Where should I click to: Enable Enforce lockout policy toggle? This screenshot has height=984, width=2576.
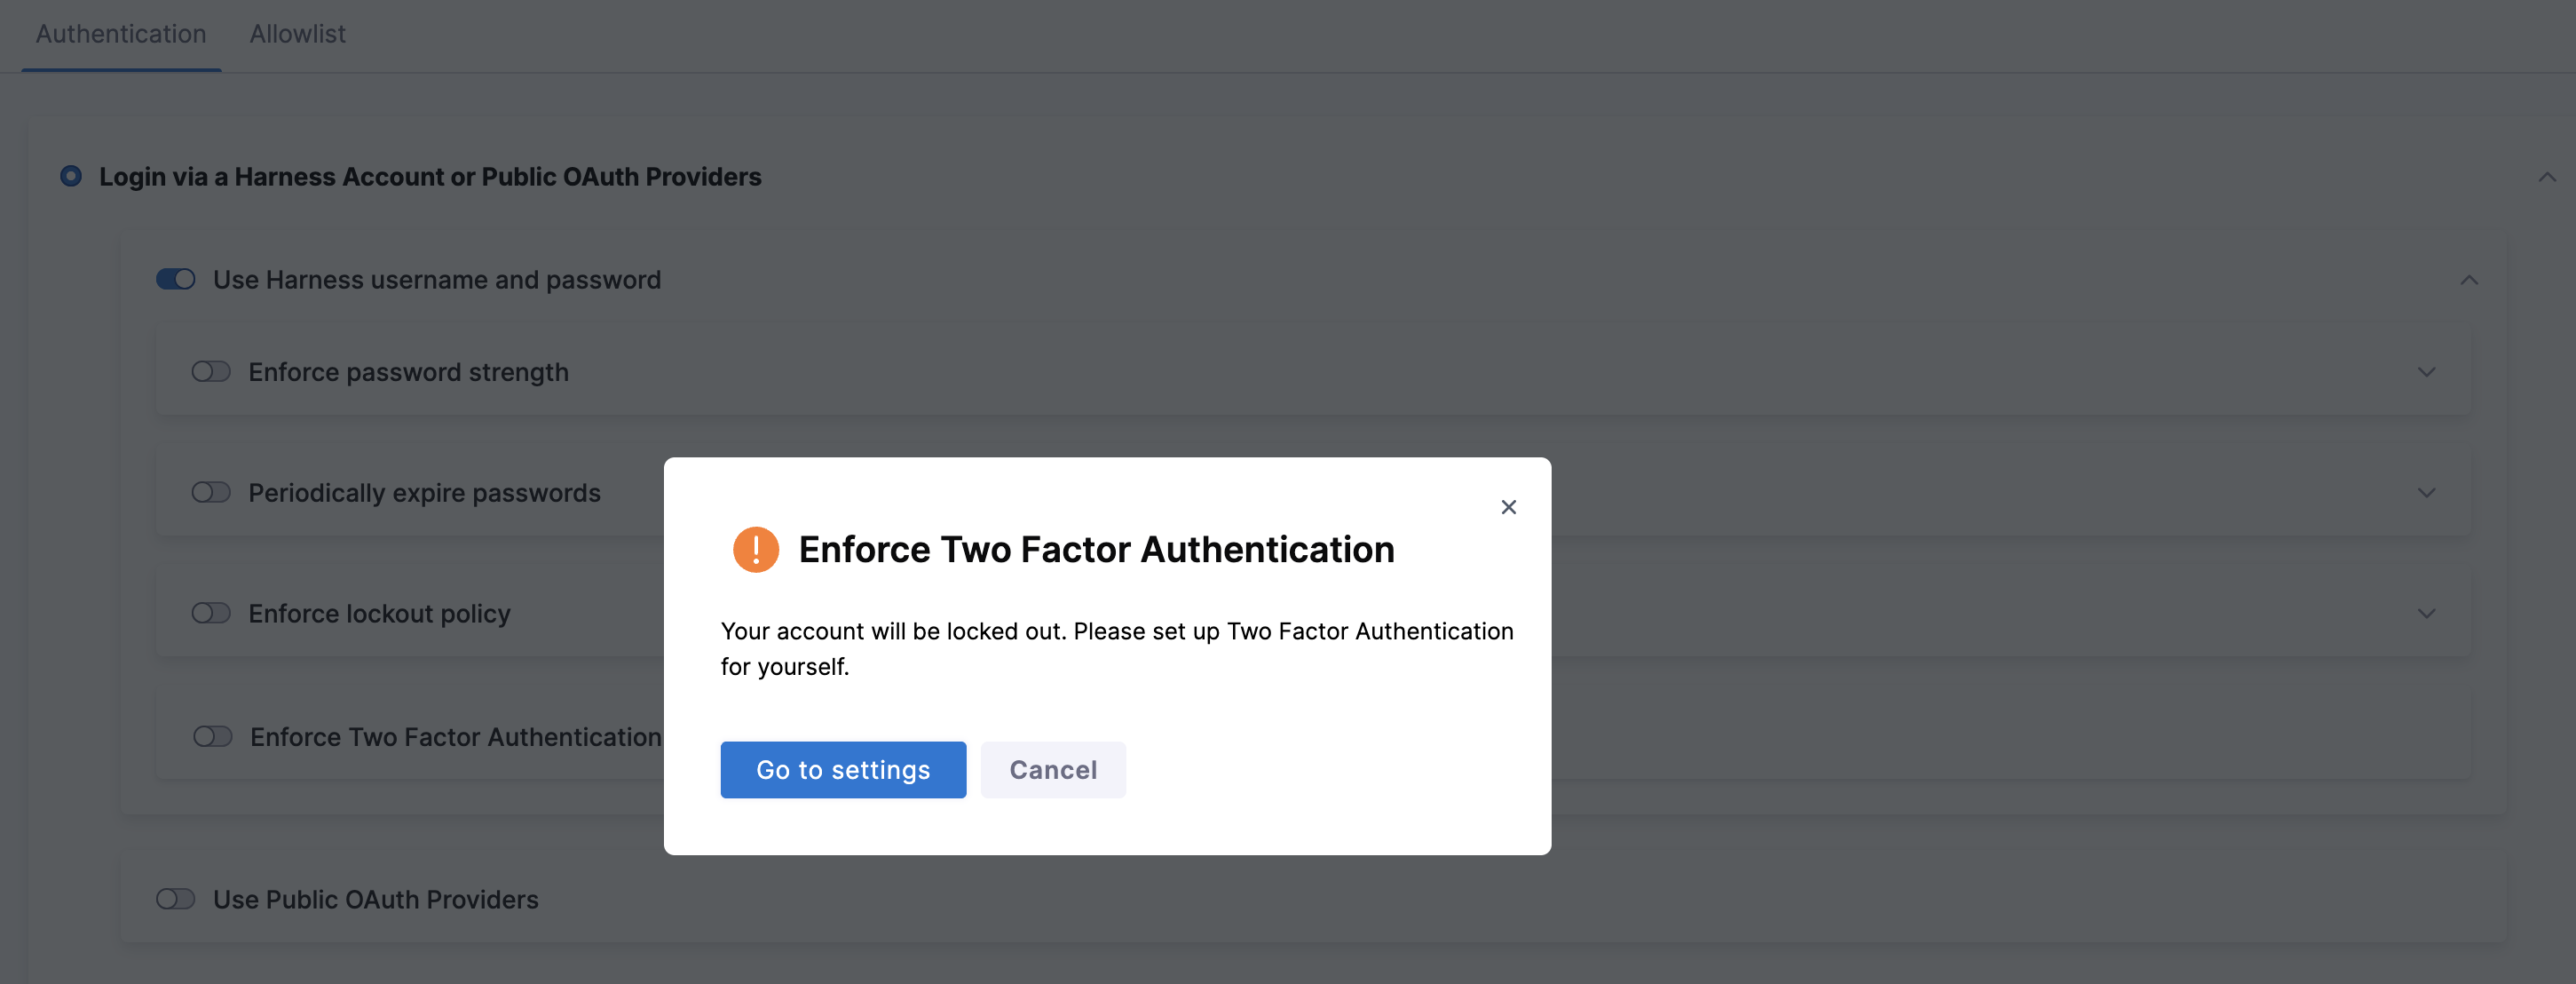click(x=211, y=613)
